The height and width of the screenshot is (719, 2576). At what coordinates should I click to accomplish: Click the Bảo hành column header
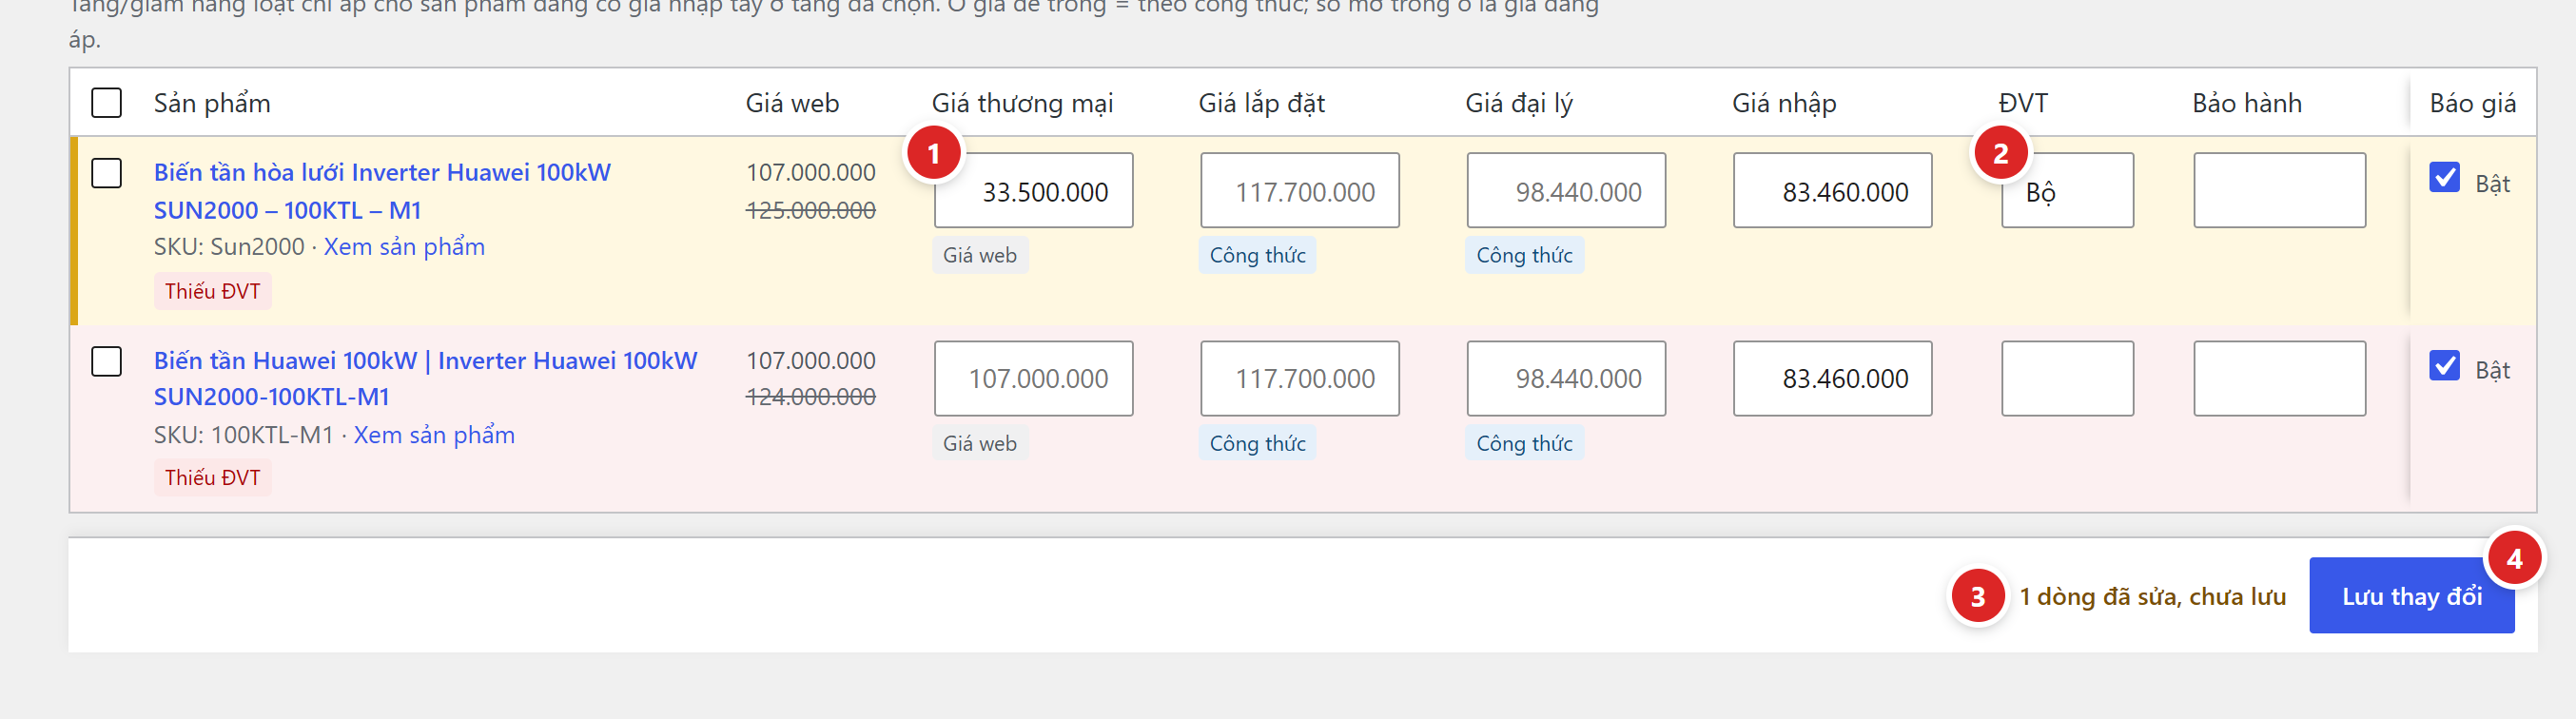point(2246,103)
